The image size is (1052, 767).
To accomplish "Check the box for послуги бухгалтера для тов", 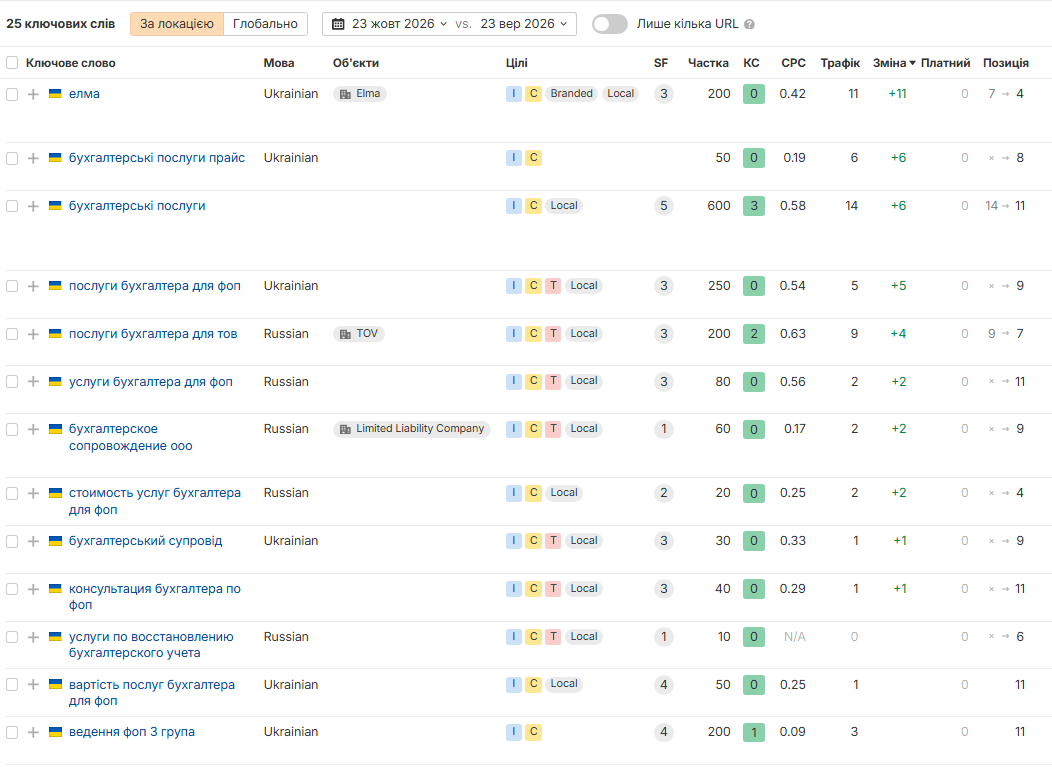I will pyautogui.click(x=12, y=334).
